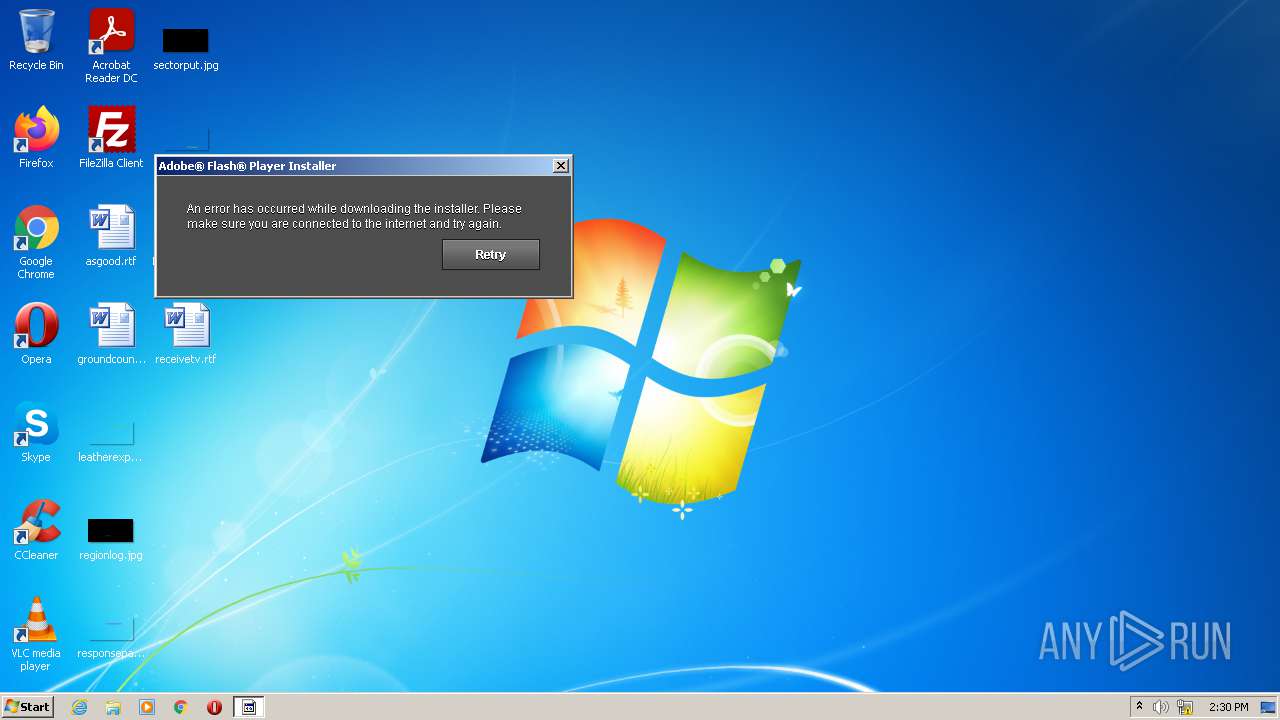The image size is (1280, 720).
Task: Select the leatherexp... desktop file
Action: point(111,440)
